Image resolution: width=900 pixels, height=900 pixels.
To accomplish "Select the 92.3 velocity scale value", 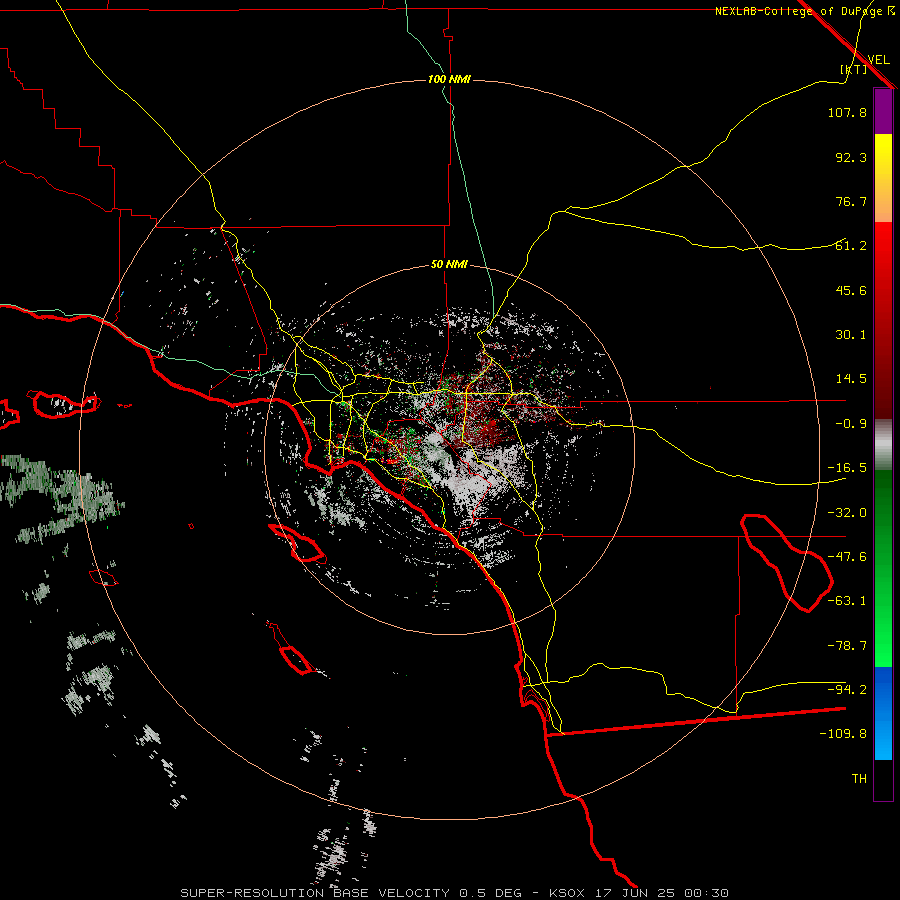I will click(x=851, y=157).
